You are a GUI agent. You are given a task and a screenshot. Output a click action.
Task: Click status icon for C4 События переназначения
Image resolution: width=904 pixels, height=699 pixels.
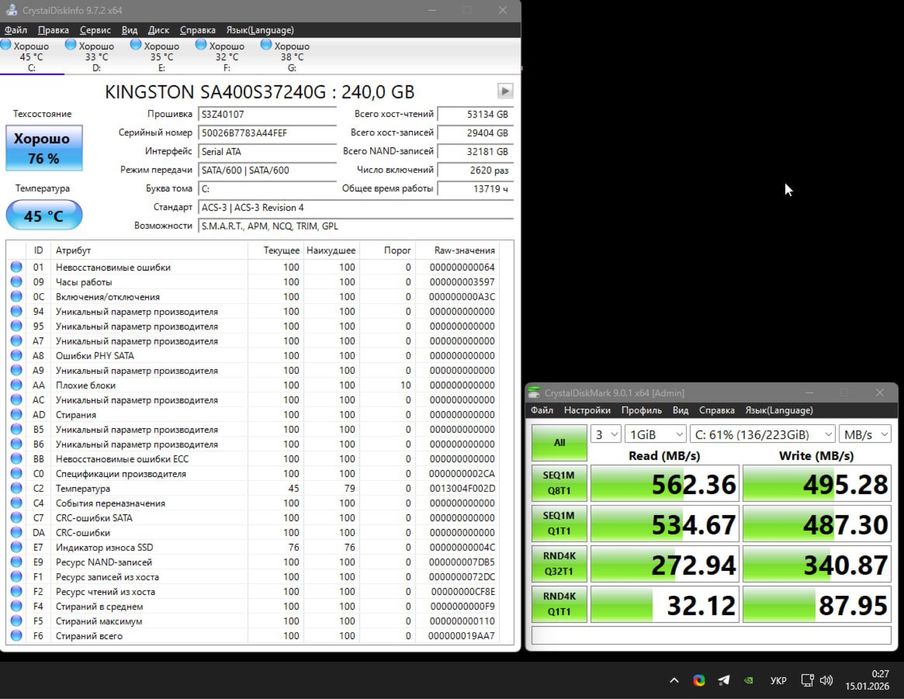[x=16, y=503]
